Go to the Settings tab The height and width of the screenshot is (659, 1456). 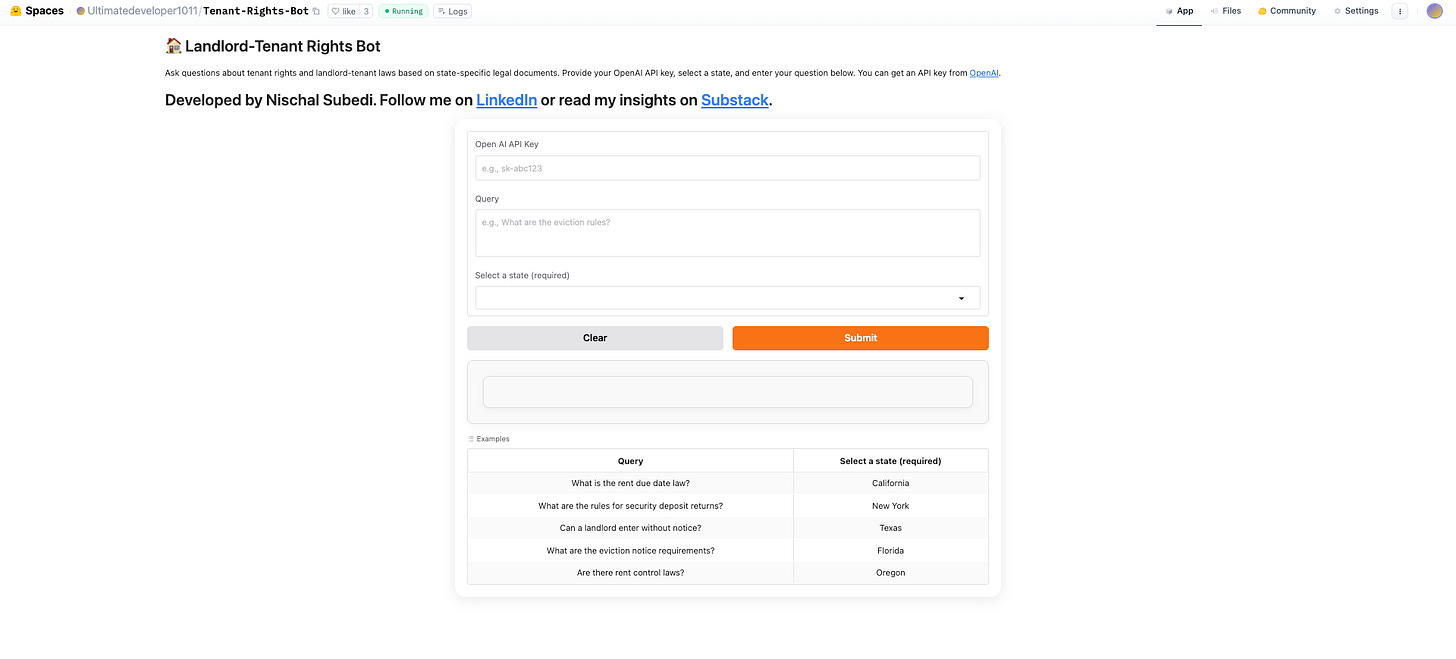pos(1356,11)
